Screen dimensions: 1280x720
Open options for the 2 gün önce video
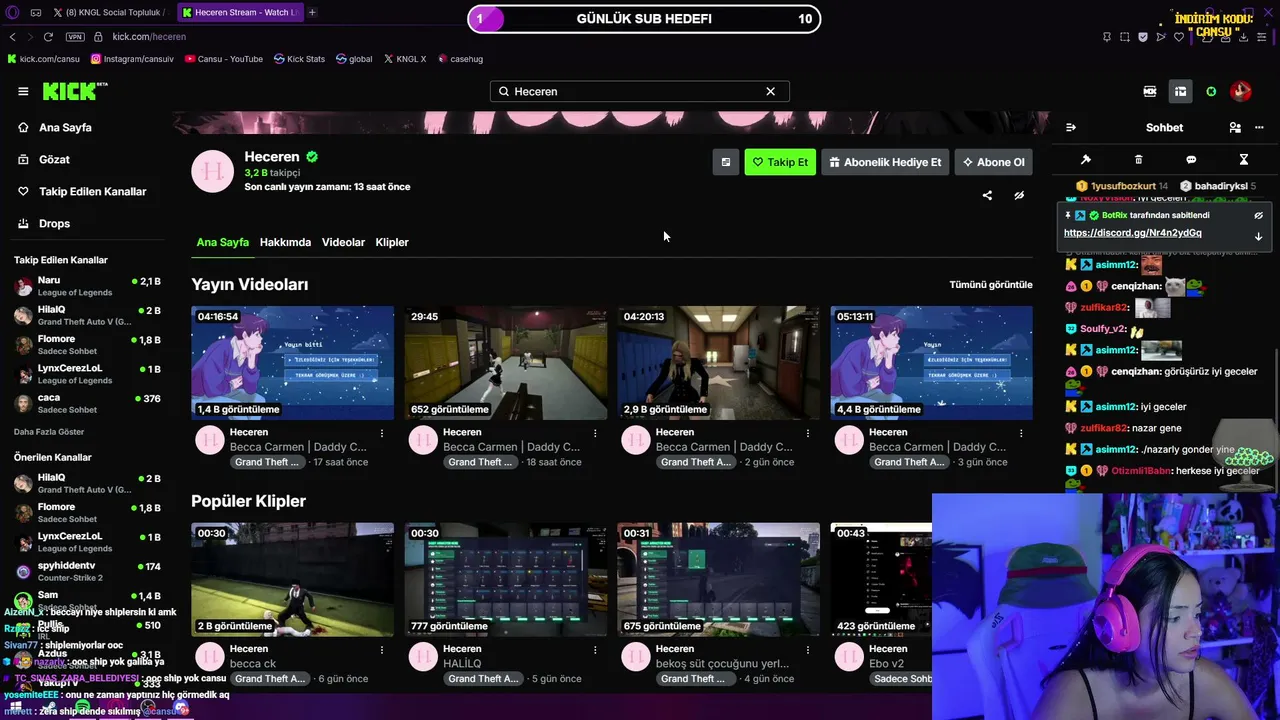[808, 433]
